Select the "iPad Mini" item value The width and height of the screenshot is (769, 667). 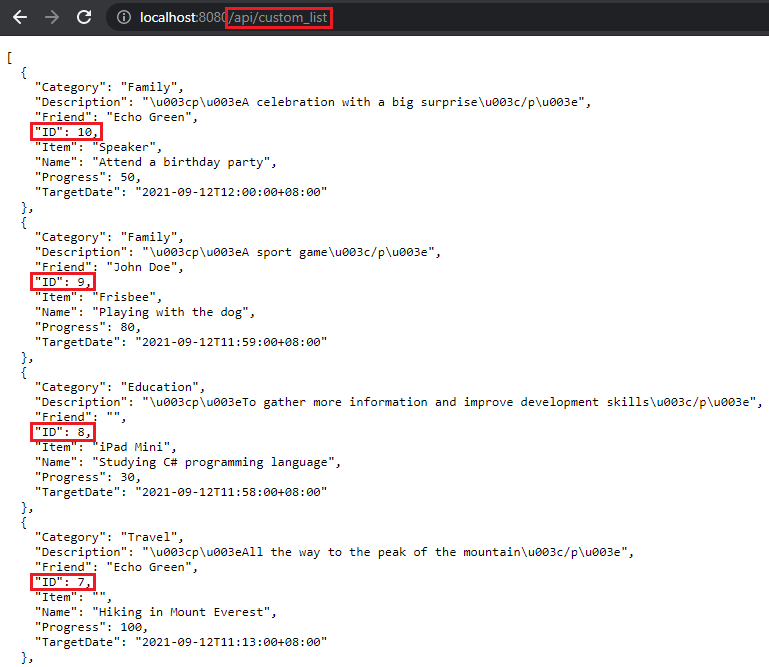134,447
